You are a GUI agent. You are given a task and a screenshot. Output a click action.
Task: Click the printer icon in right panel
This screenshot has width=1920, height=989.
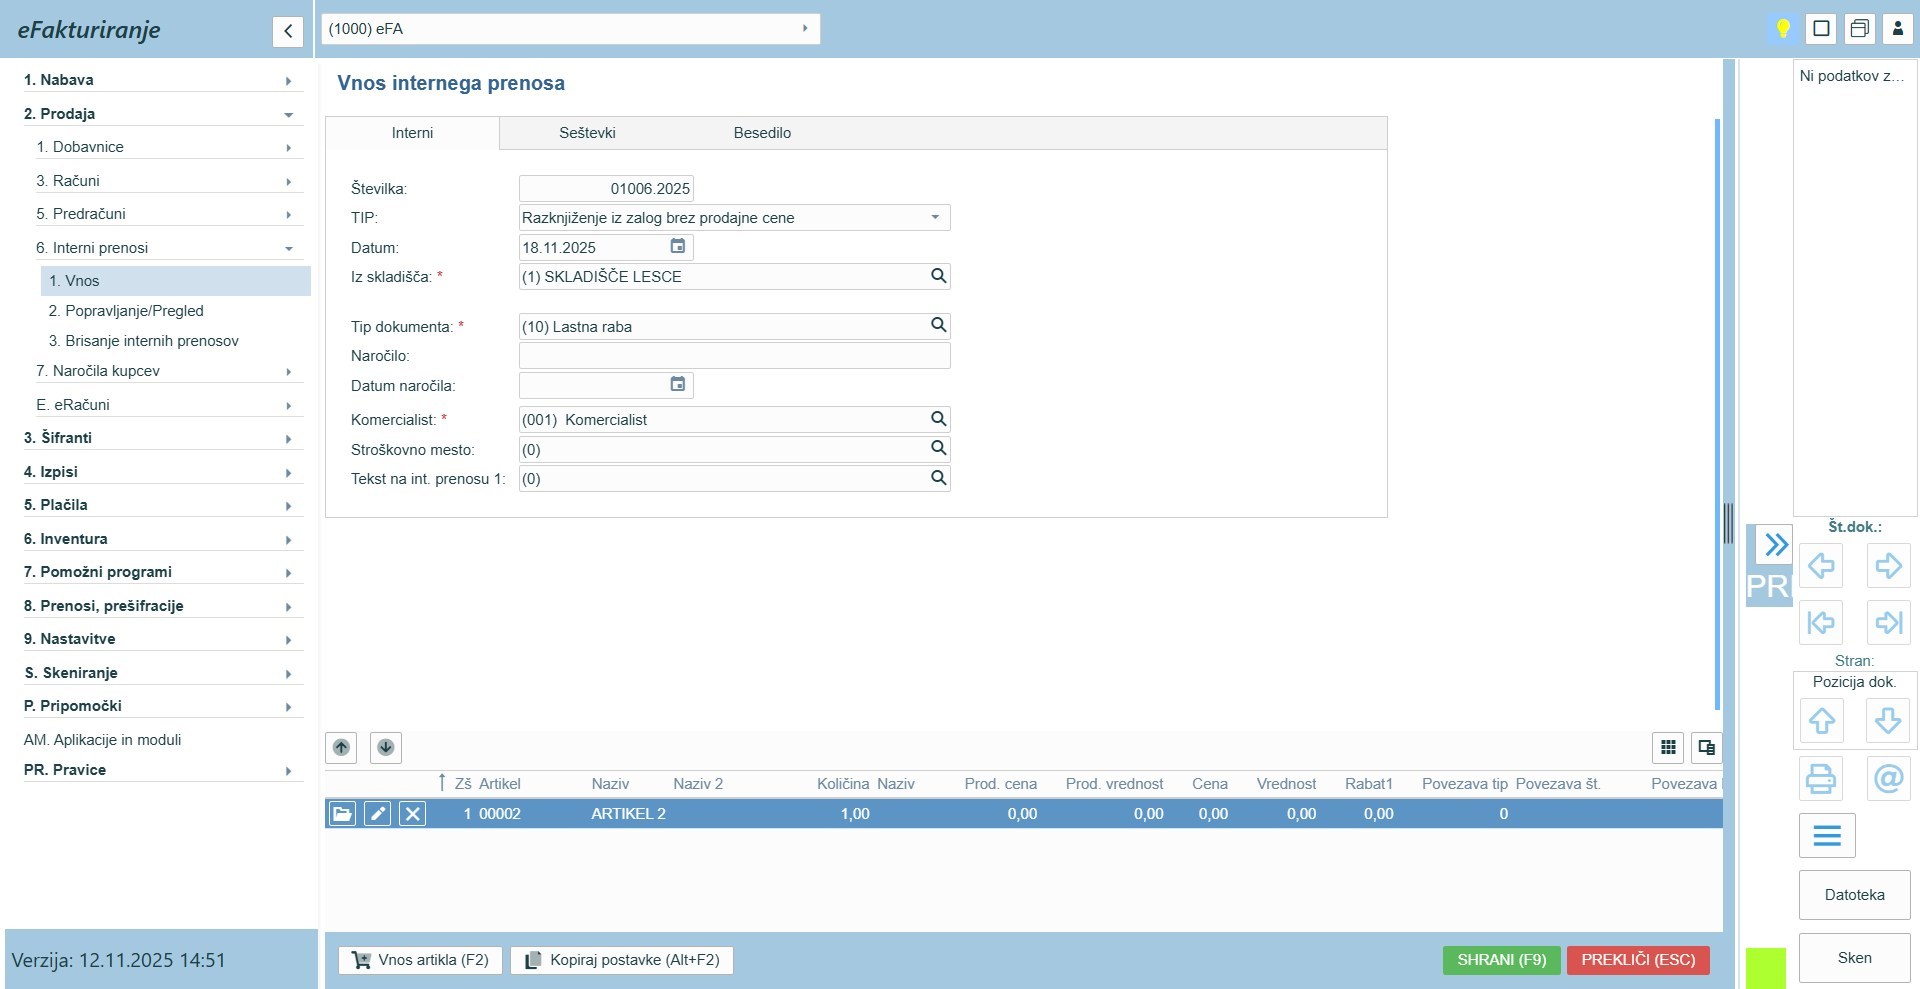click(1820, 778)
